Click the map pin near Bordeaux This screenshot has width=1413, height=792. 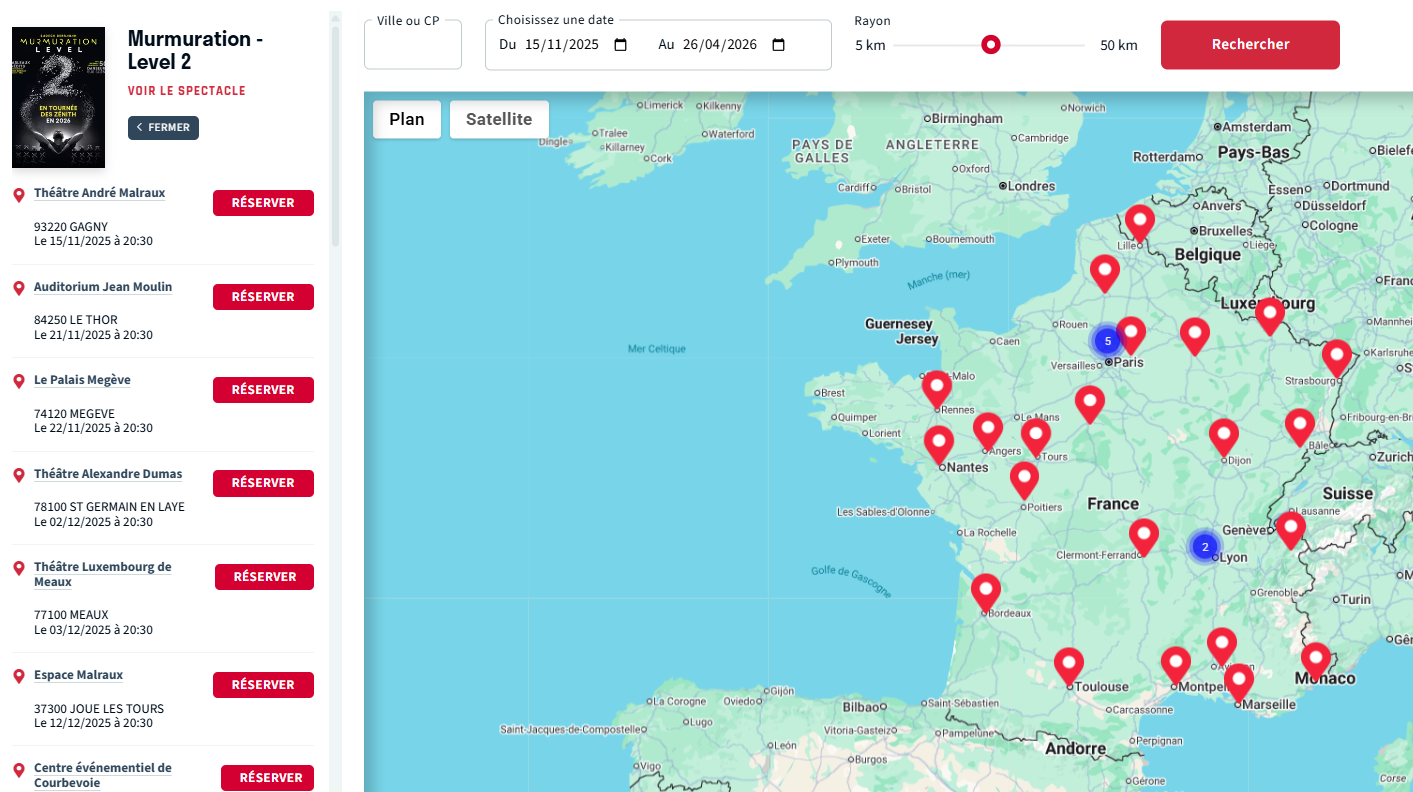click(986, 591)
